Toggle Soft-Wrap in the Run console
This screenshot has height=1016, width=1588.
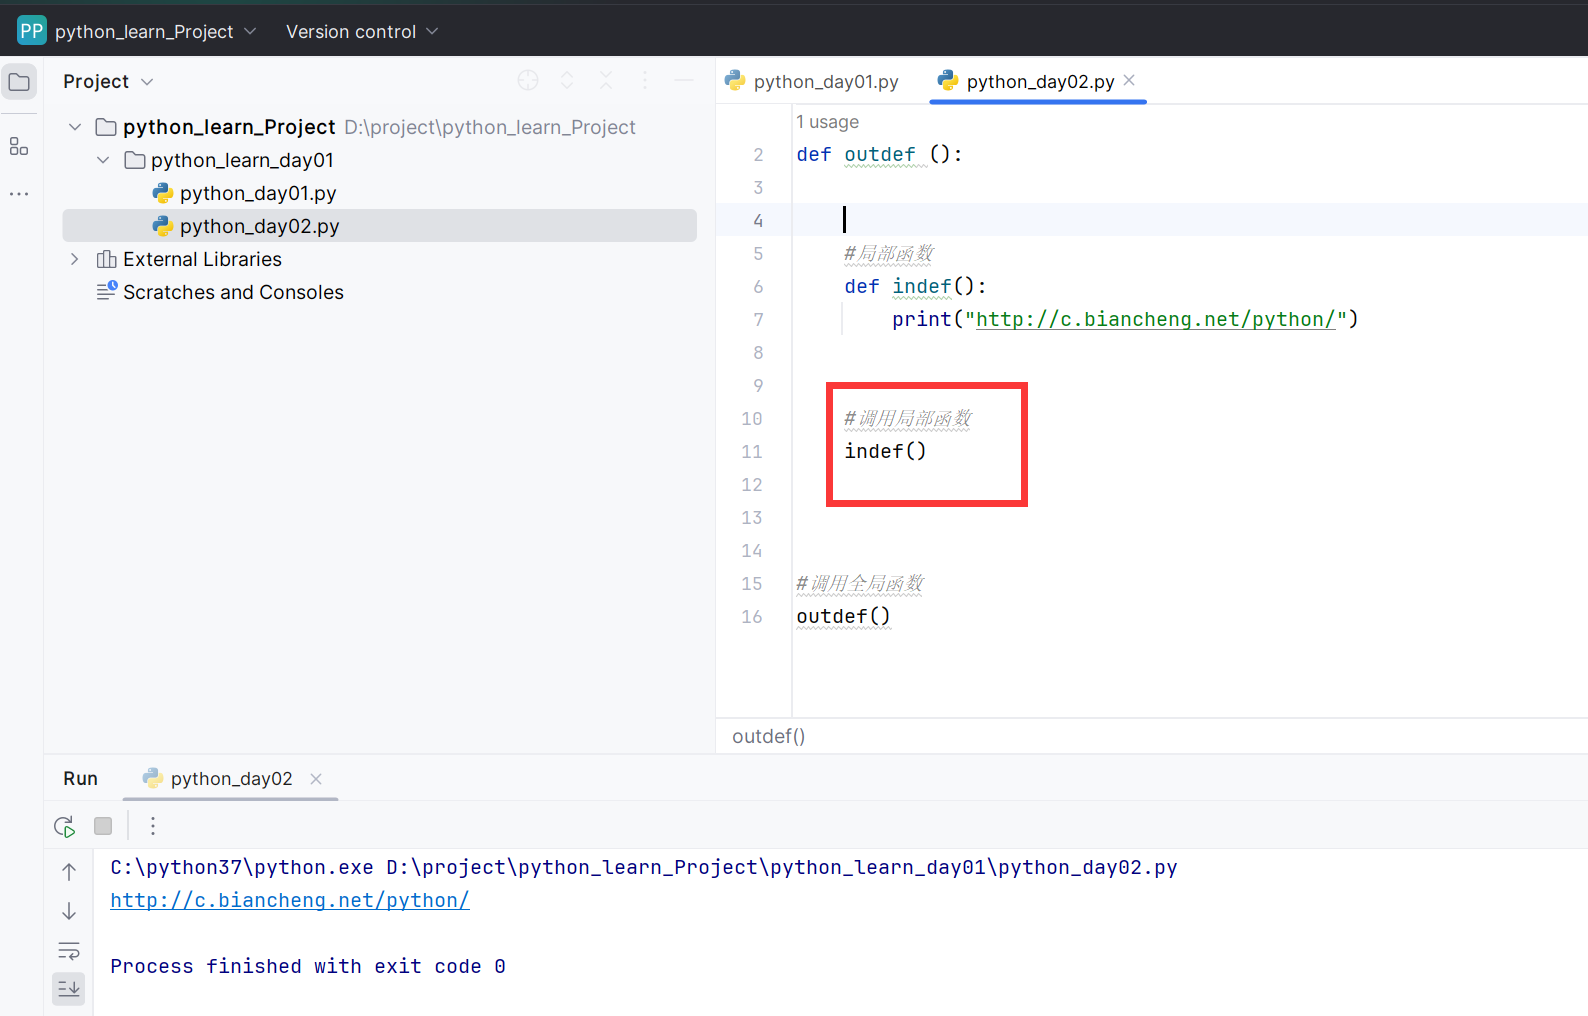coord(69,950)
